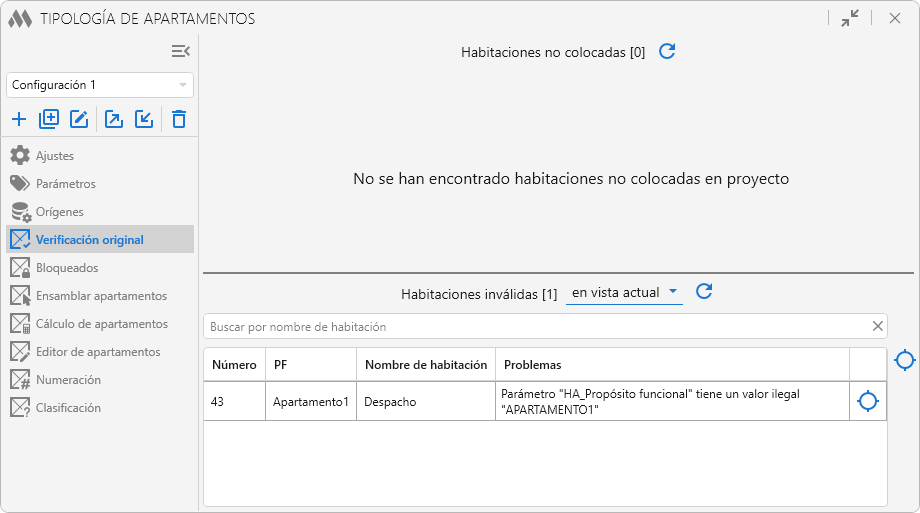
Task: Import configuration with the incoming arrow icon
Action: [144, 120]
